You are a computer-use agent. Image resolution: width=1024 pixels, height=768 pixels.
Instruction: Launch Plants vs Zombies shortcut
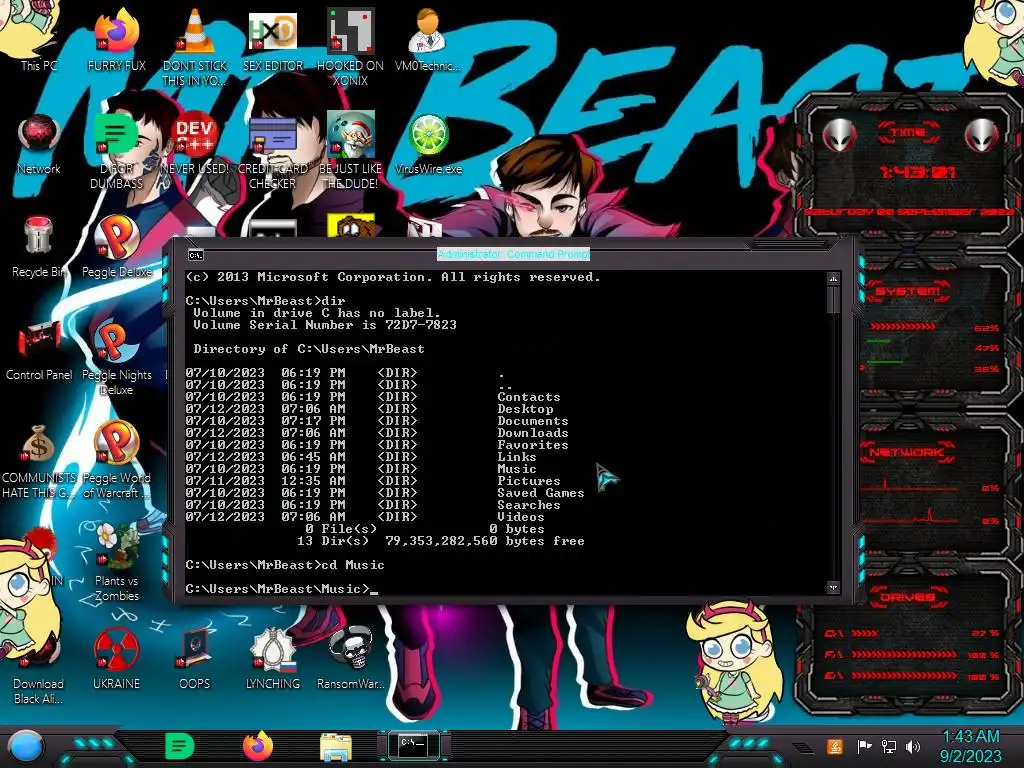(x=116, y=562)
